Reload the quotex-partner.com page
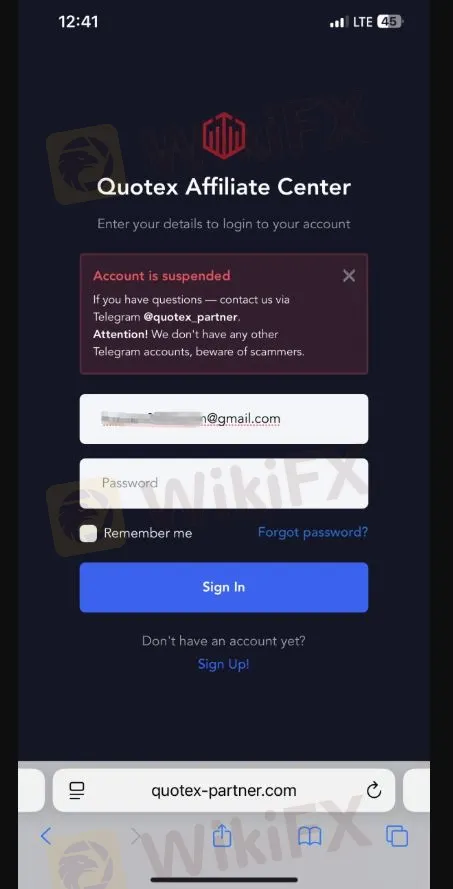The height and width of the screenshot is (889, 453). [x=374, y=790]
